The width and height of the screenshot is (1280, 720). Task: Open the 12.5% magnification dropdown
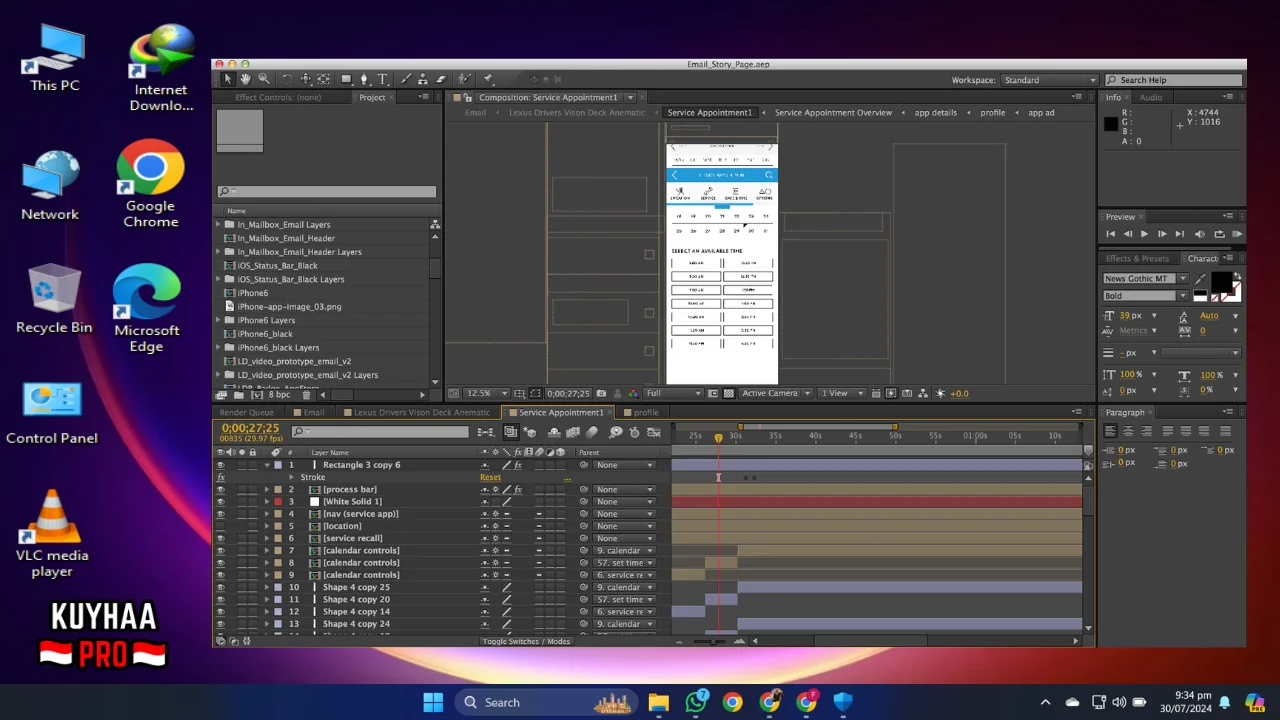coord(487,393)
